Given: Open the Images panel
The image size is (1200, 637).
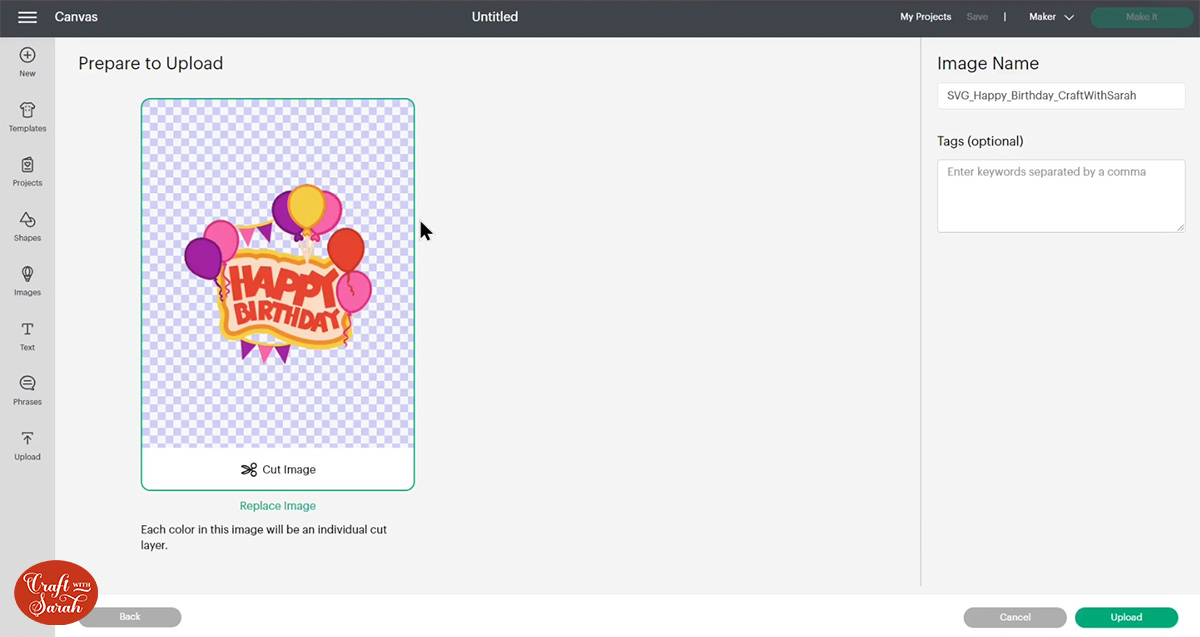Looking at the screenshot, I should pos(27,280).
